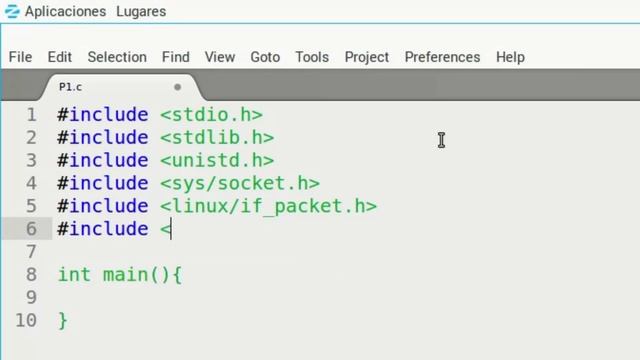The image size is (640, 360).
Task: Open the Lugares system menu
Action: pyautogui.click(x=141, y=11)
